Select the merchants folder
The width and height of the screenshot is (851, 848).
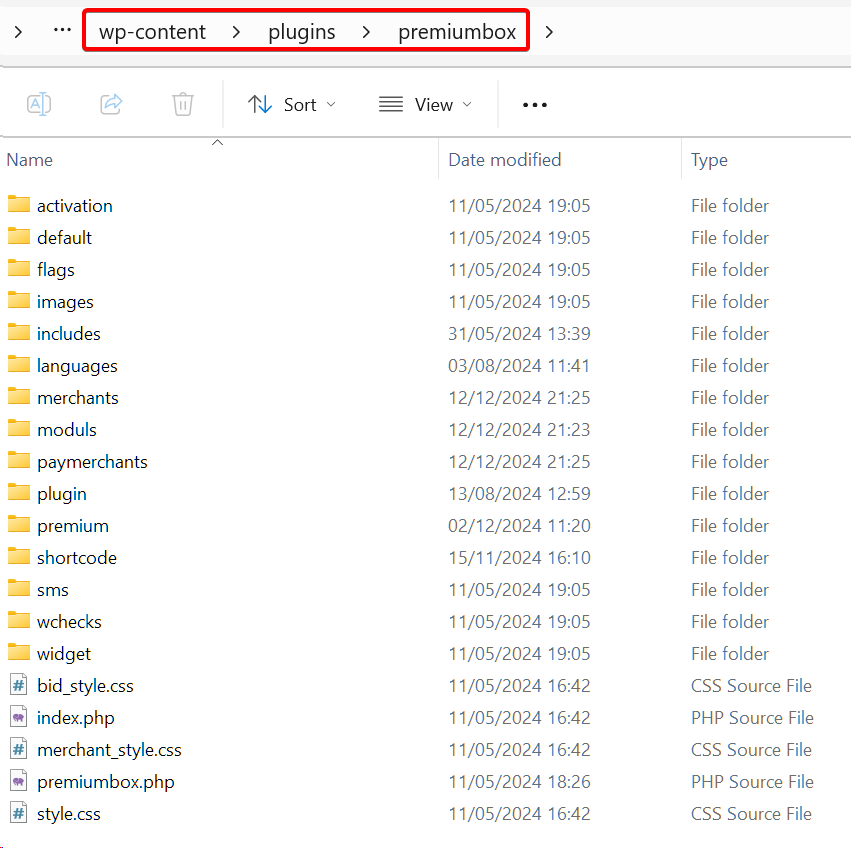pyautogui.click(x=77, y=397)
